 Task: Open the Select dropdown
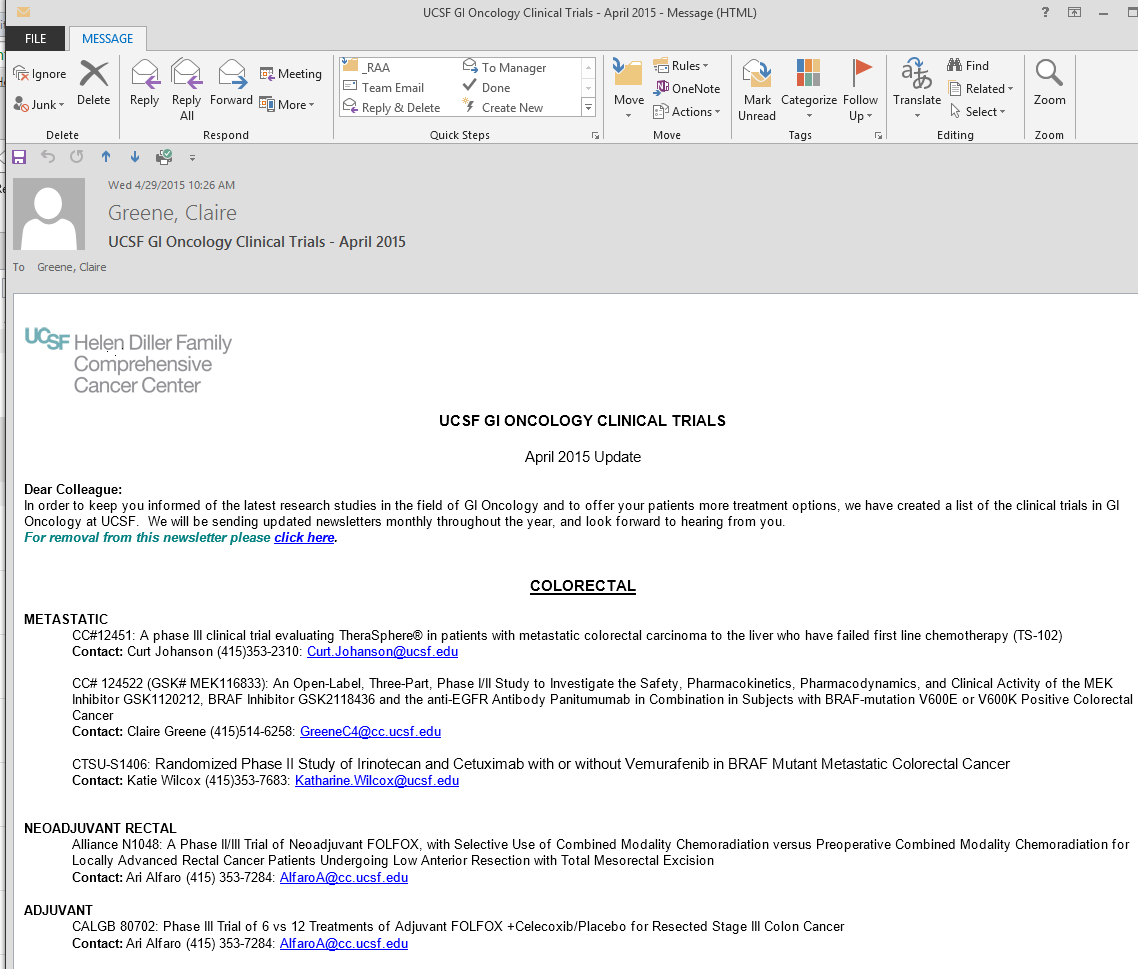click(978, 112)
